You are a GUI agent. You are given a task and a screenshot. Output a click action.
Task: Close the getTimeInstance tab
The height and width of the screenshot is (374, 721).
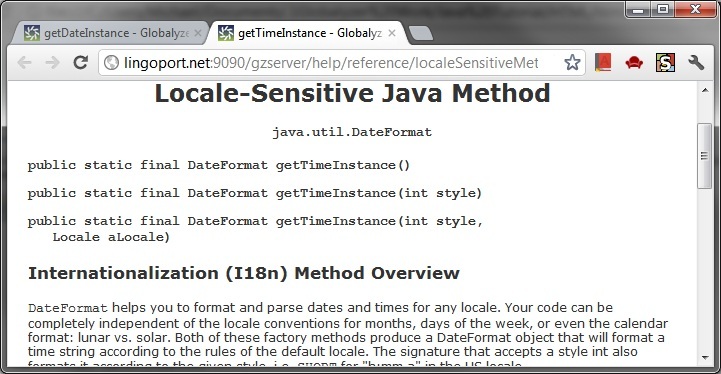click(392, 33)
